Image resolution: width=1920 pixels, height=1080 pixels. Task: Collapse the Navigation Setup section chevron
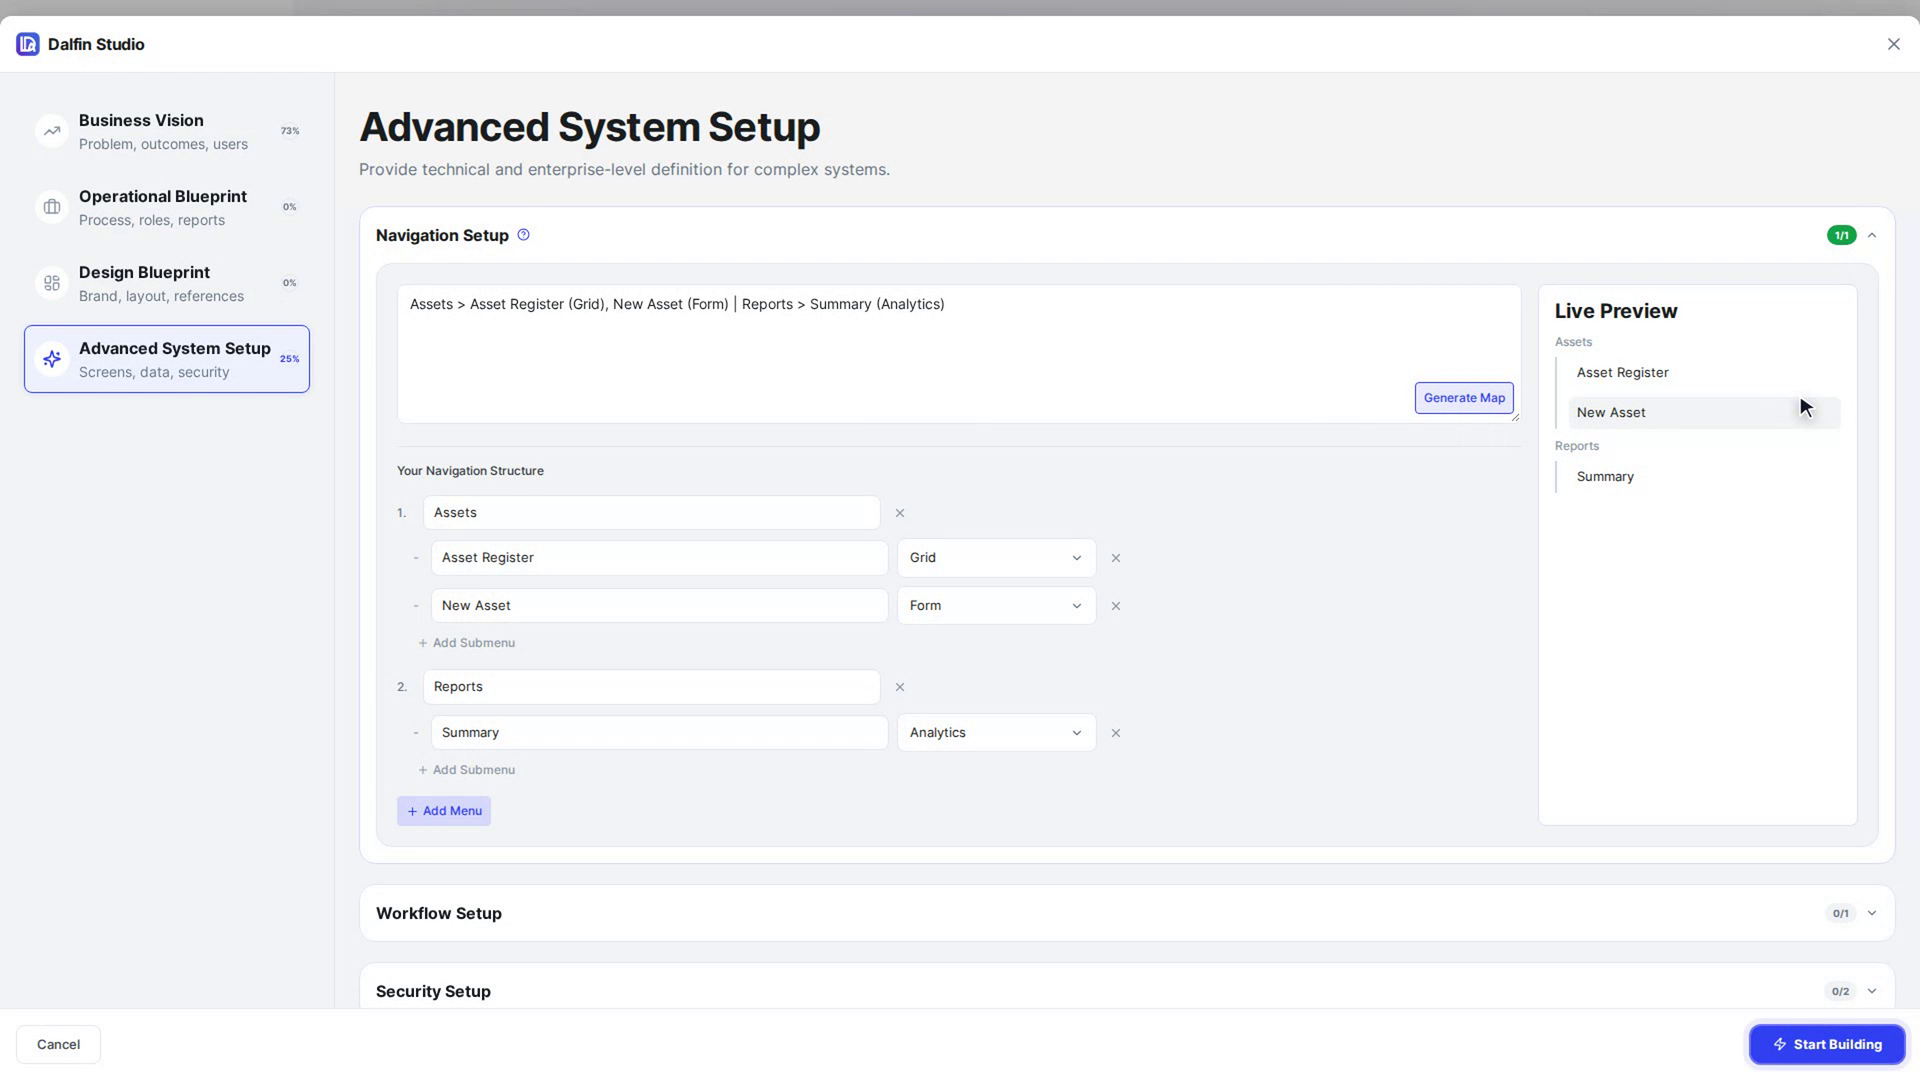[x=1872, y=235]
